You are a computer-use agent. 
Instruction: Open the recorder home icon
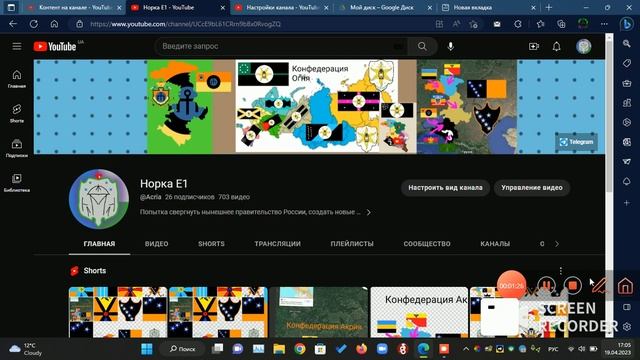[625, 286]
